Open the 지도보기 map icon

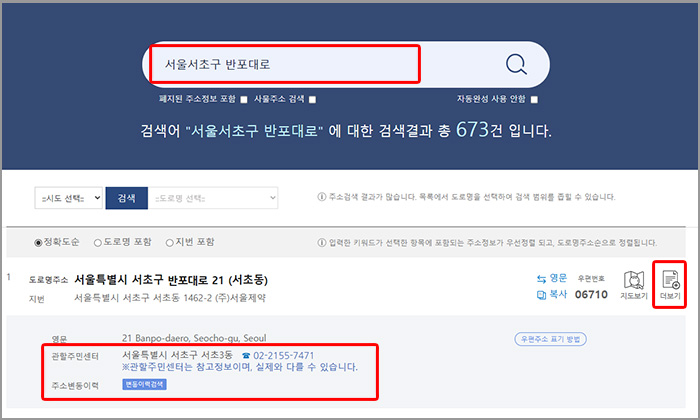coord(633,280)
